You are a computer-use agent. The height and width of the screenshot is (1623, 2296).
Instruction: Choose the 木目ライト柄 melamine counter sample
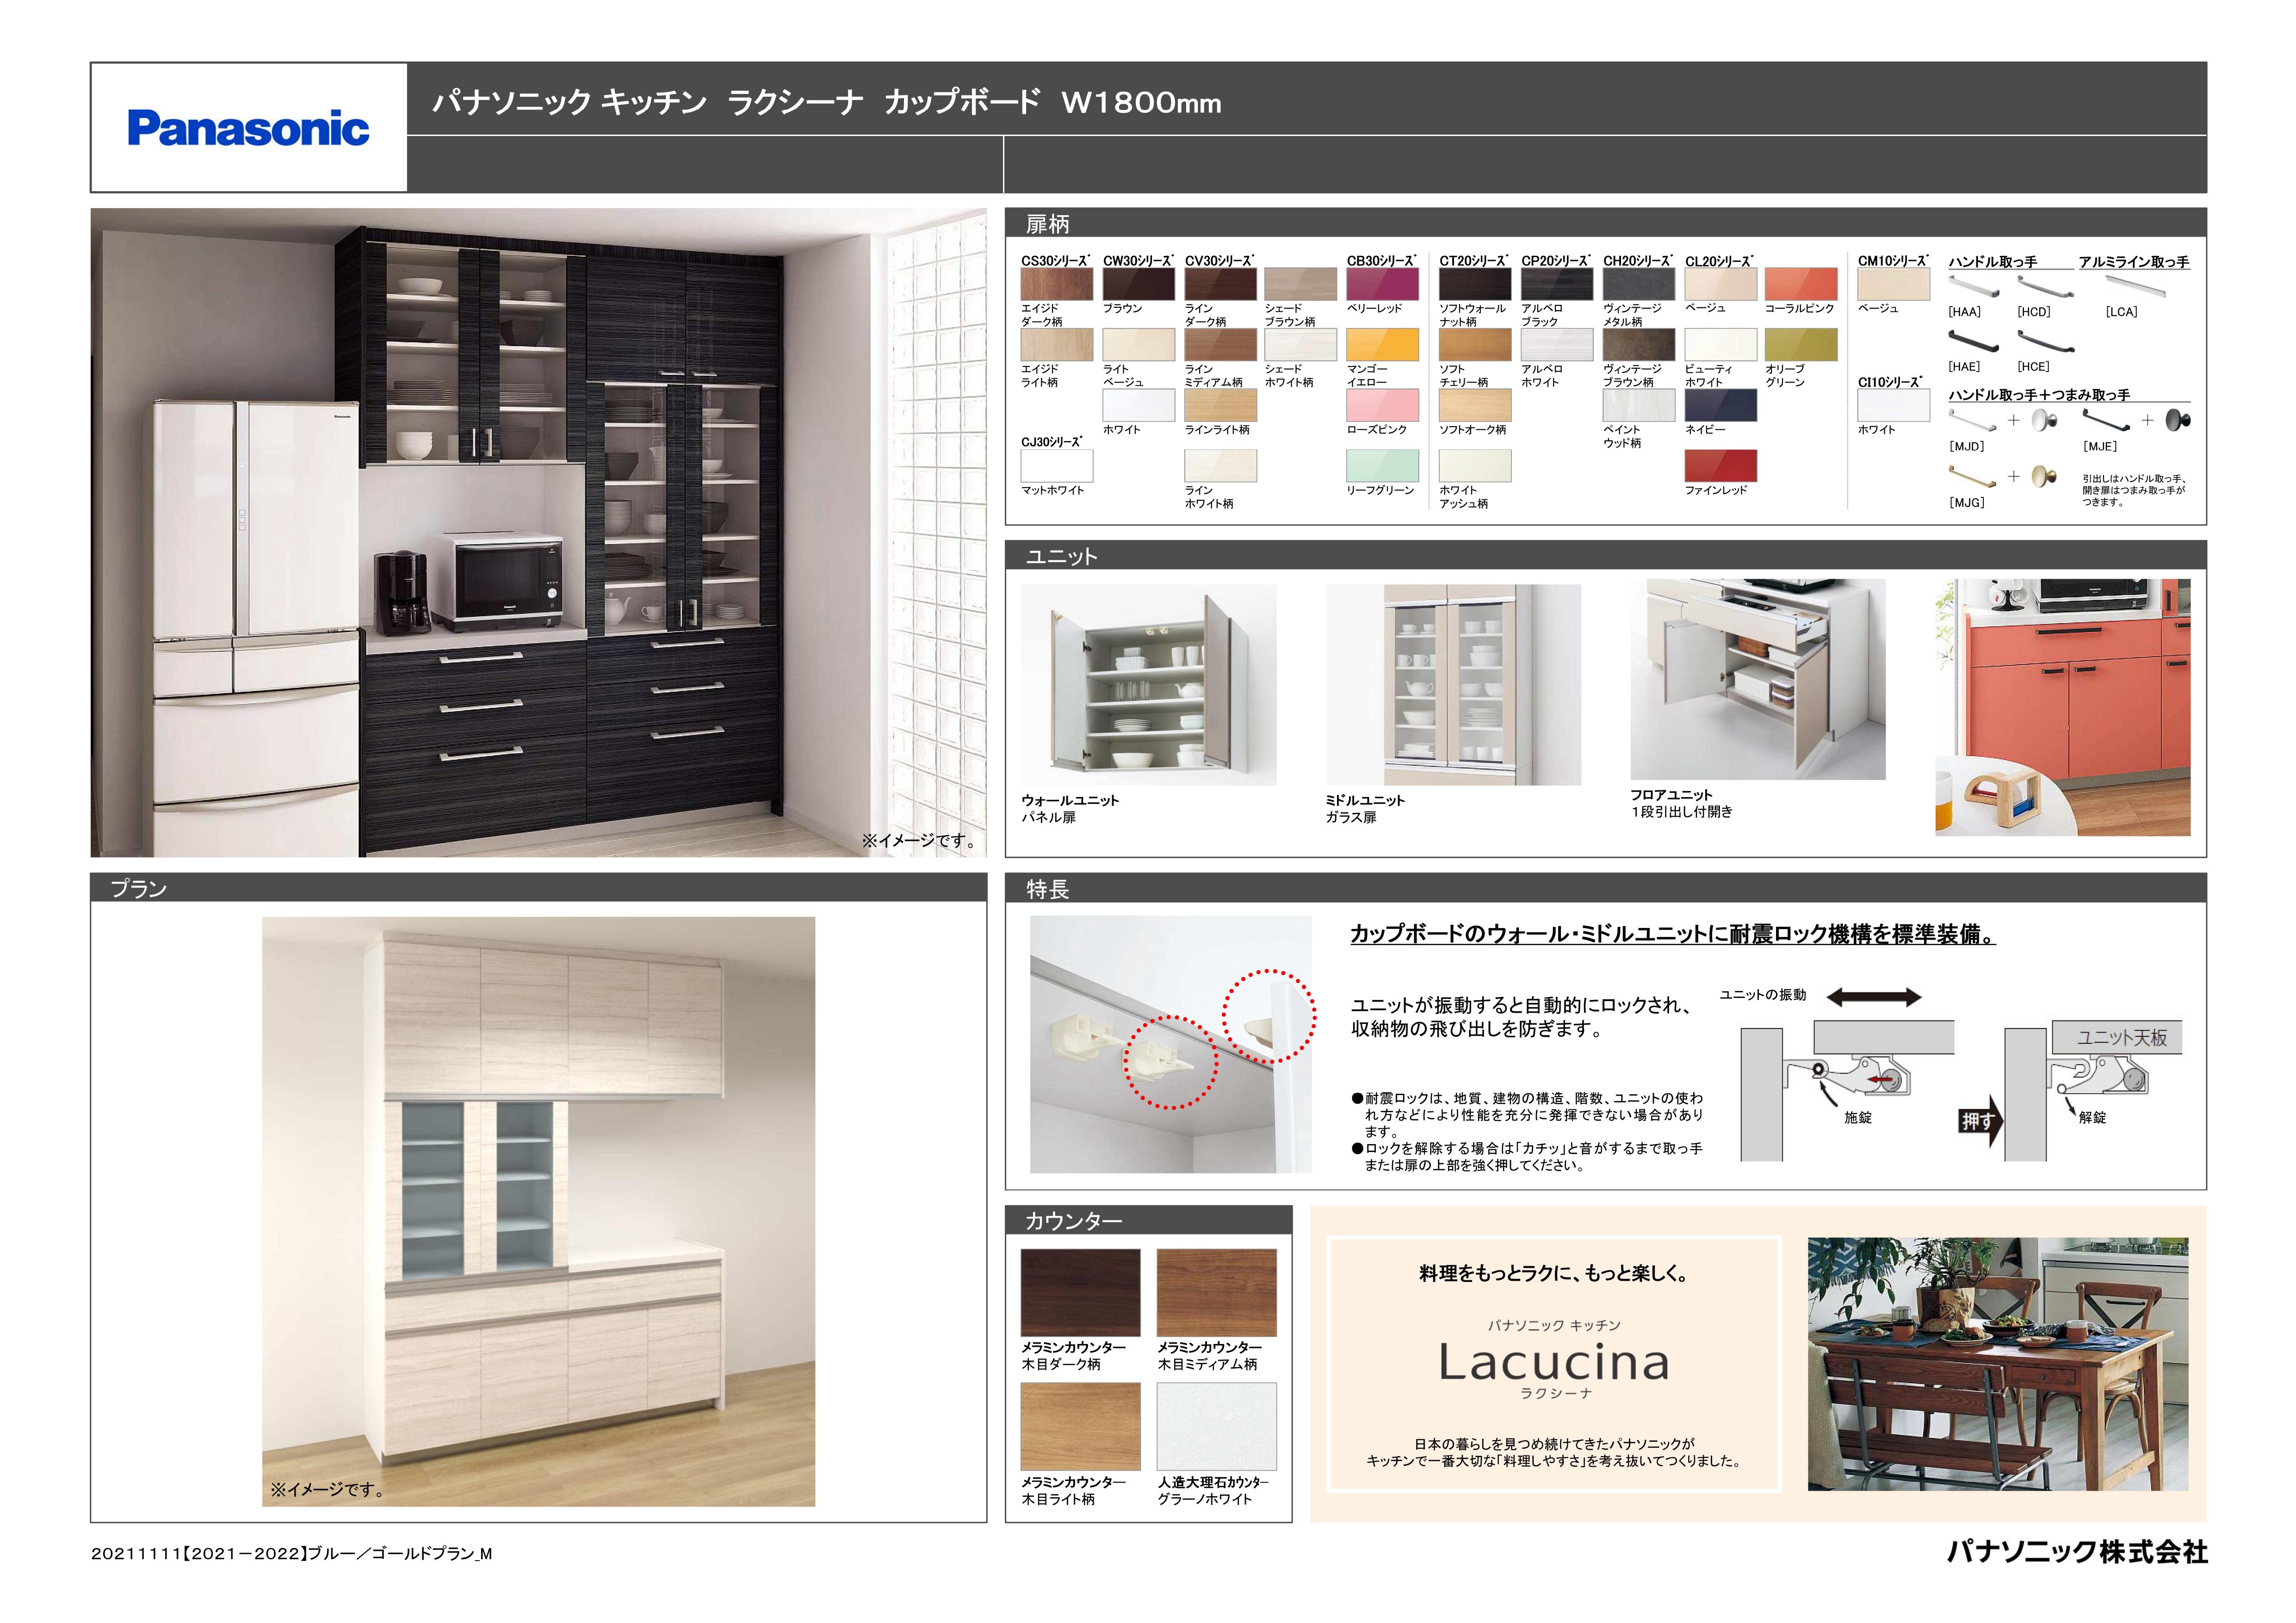1080,1427
